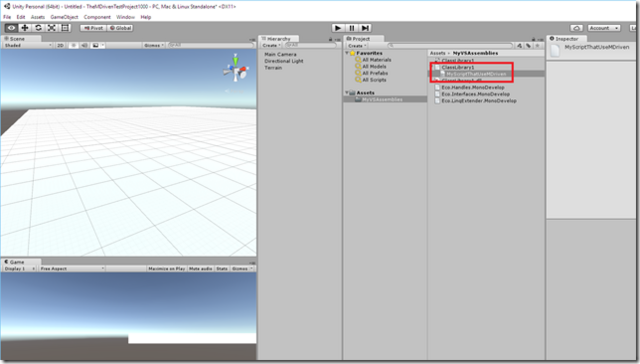
Task: Collapse the Favorites tree section
Action: pyautogui.click(x=347, y=53)
